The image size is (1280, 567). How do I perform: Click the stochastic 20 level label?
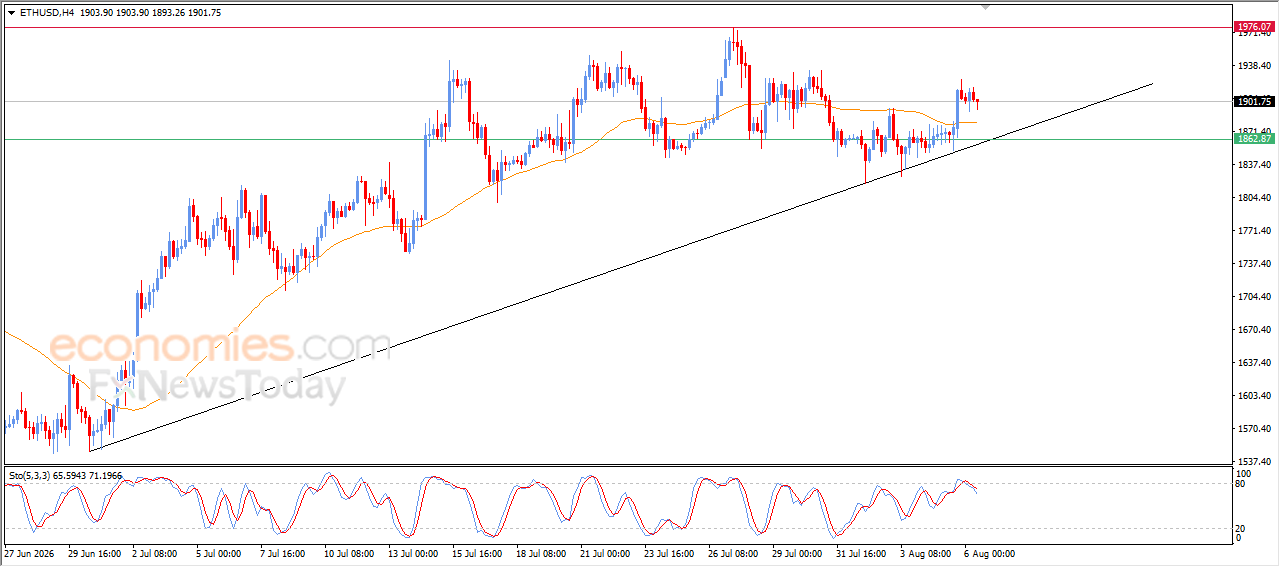point(1242,527)
